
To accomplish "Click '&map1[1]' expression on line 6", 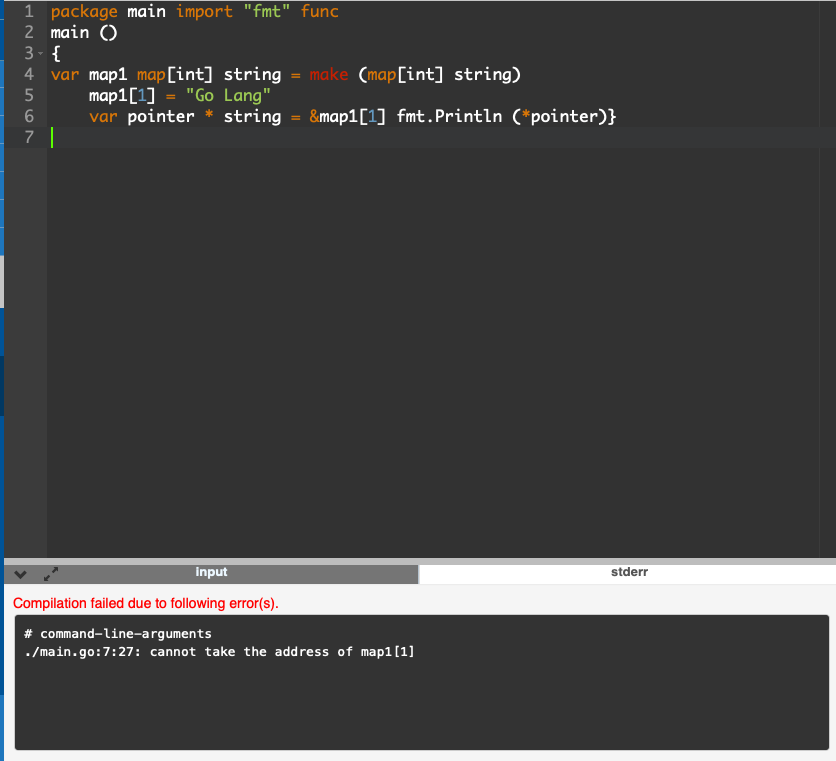I will pos(347,116).
